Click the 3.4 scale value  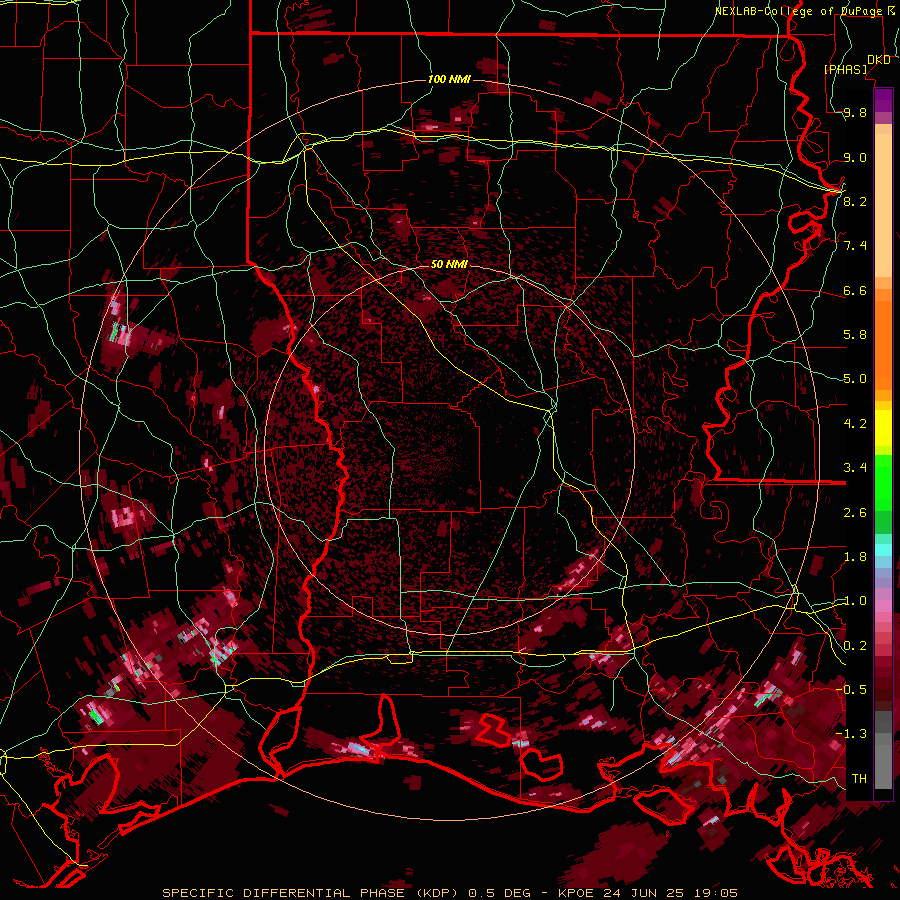coord(855,468)
